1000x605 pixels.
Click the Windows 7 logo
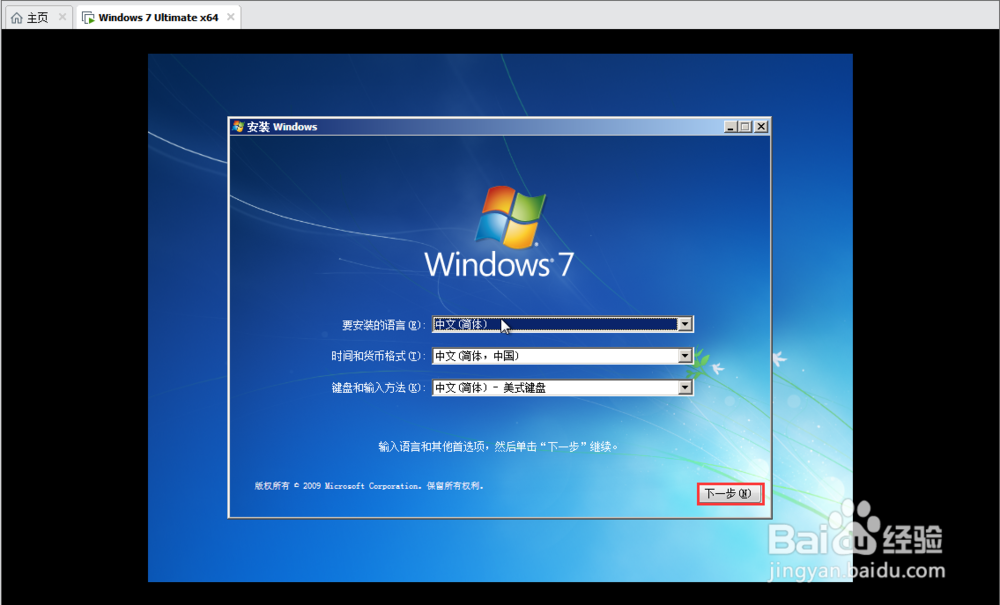tap(499, 232)
